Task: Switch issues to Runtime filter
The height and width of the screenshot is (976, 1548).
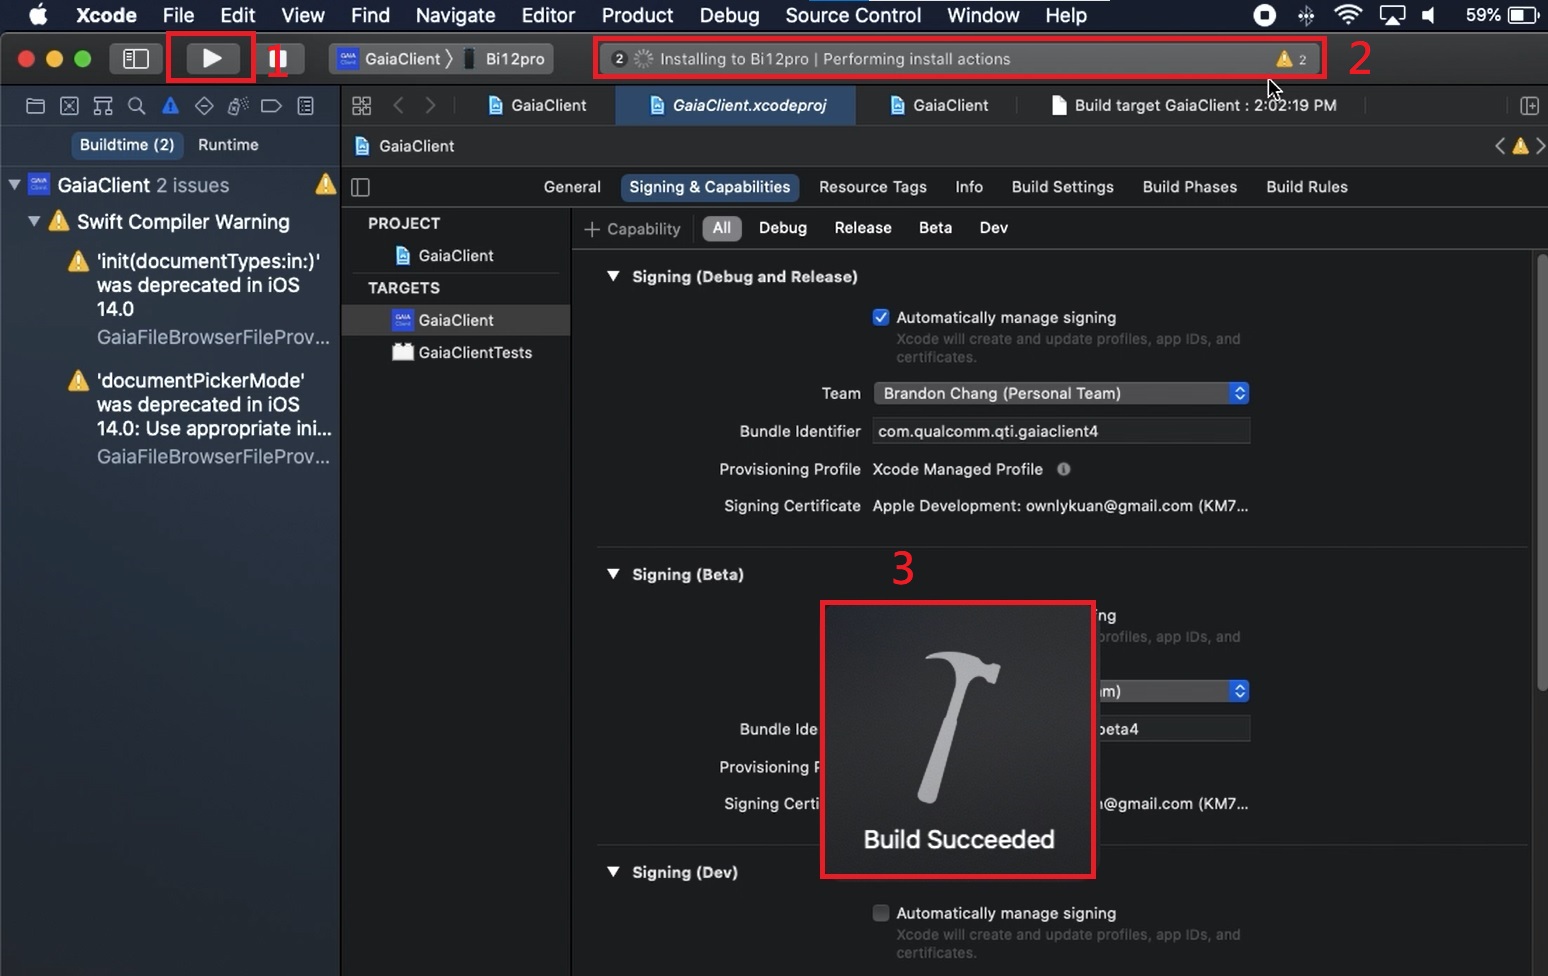Action: (x=228, y=145)
